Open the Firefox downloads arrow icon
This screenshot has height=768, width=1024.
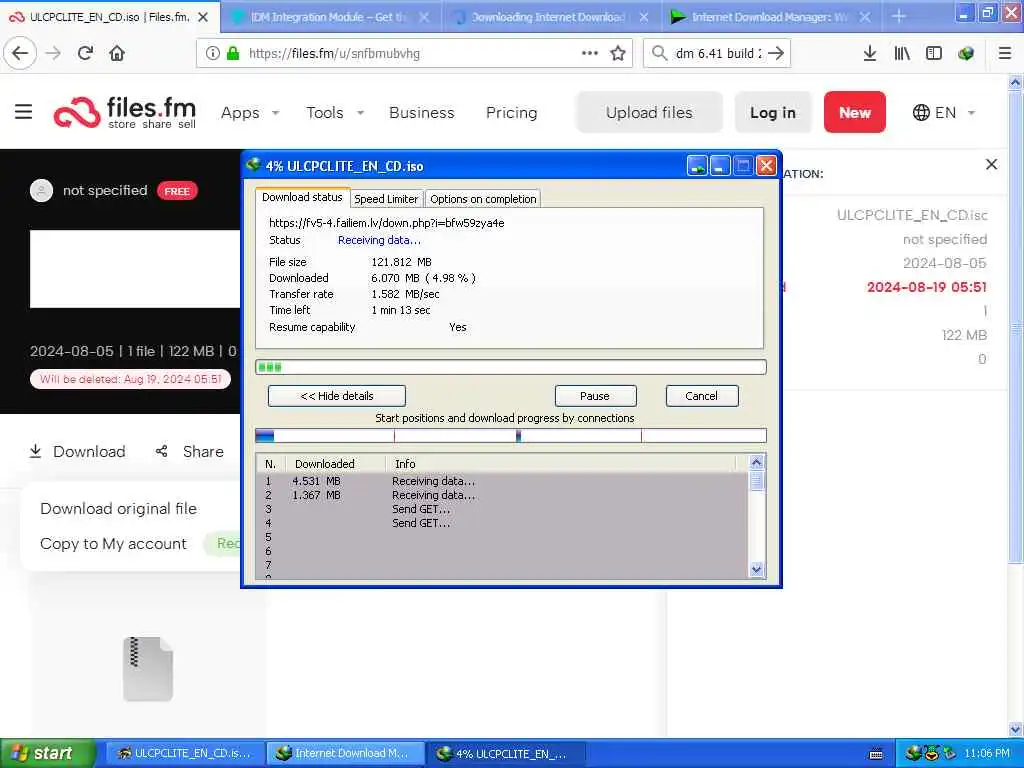(870, 53)
